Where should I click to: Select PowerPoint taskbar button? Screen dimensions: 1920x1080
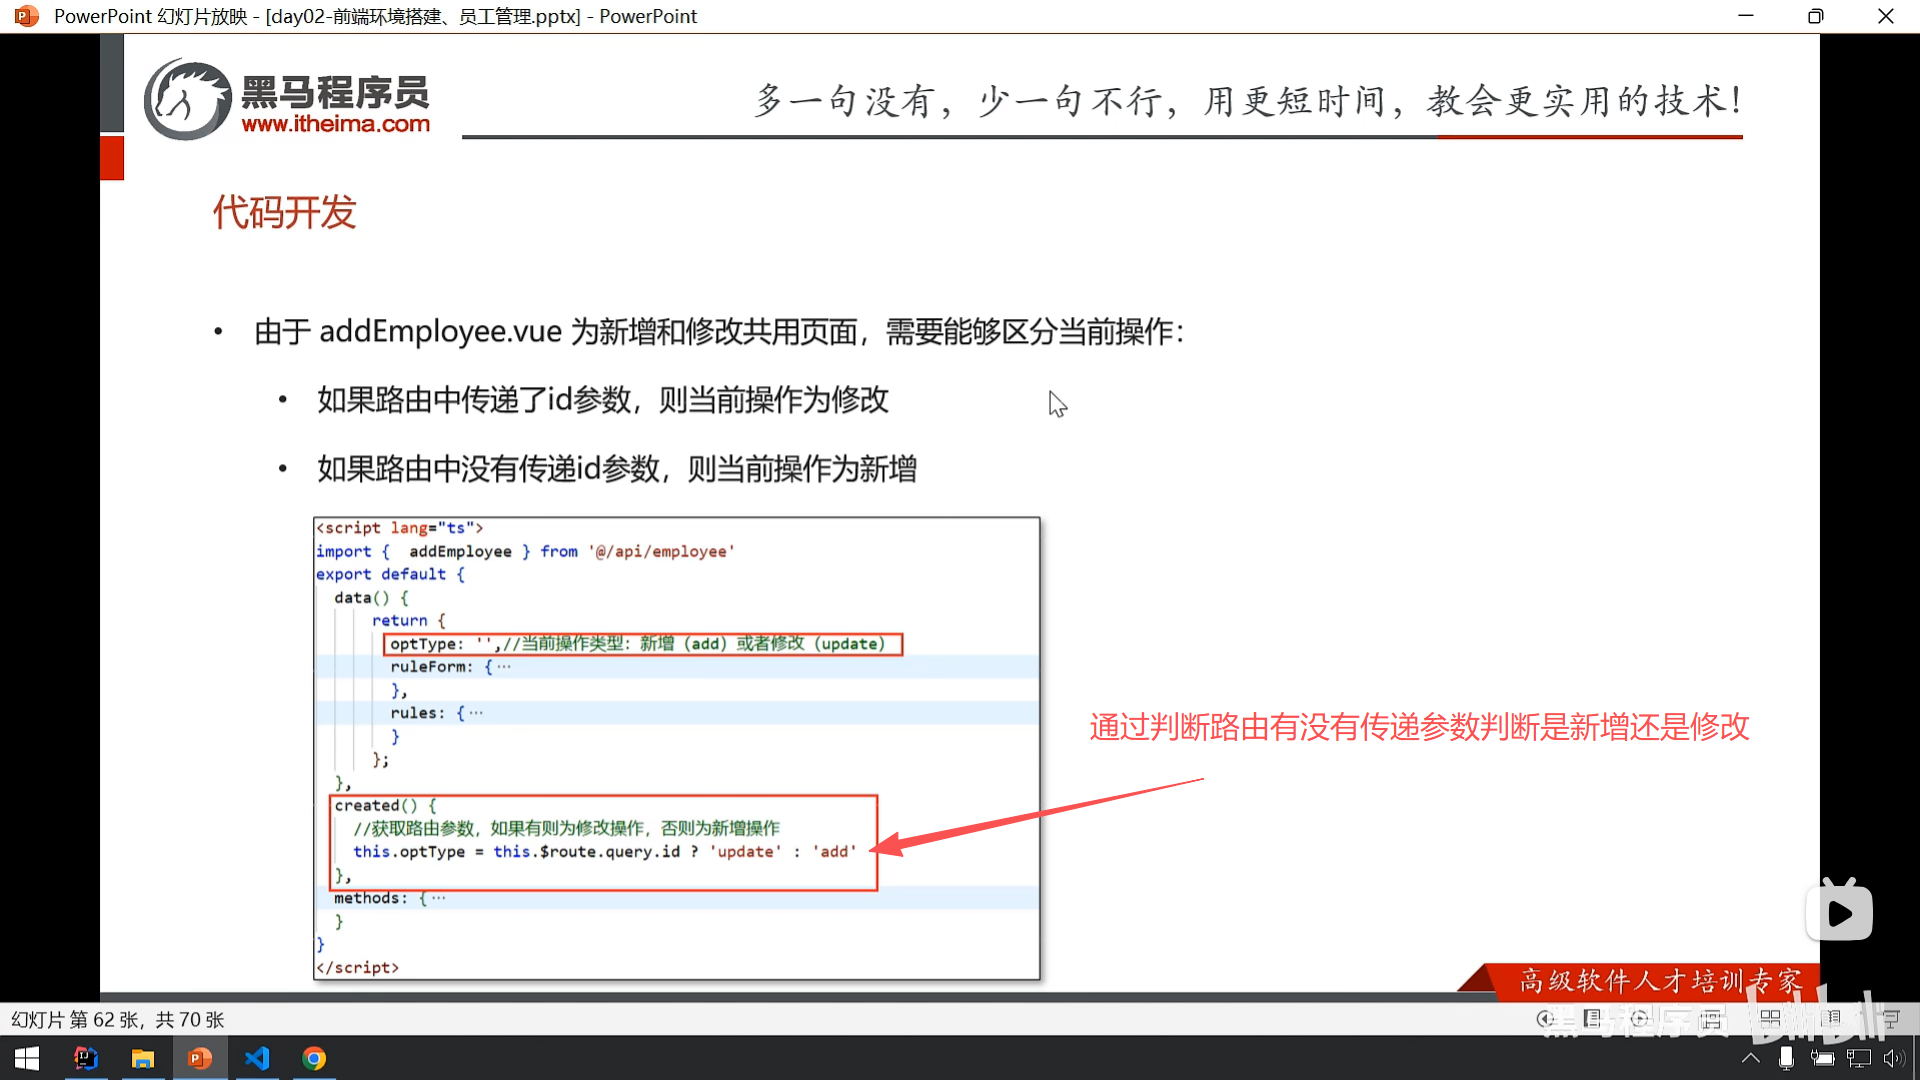click(200, 1058)
